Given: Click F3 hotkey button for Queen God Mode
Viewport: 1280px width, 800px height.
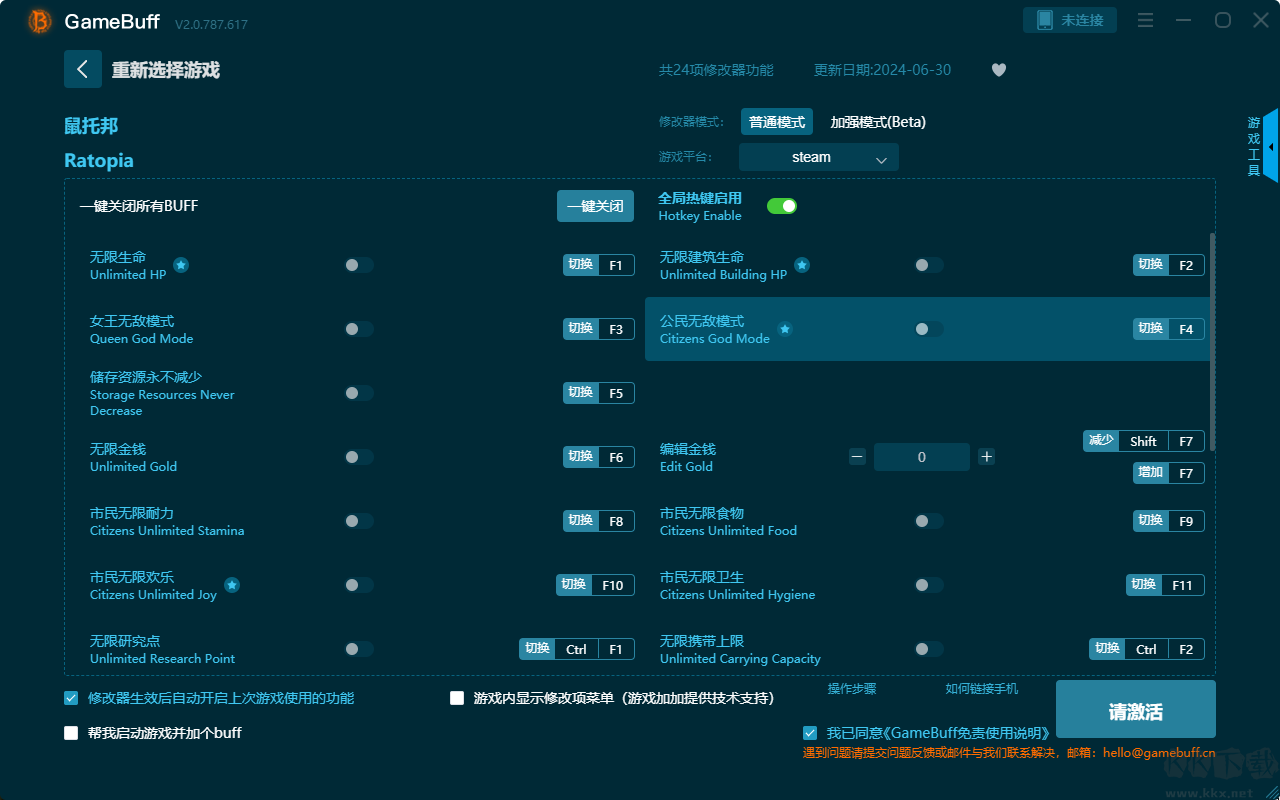Looking at the screenshot, I should (599, 329).
